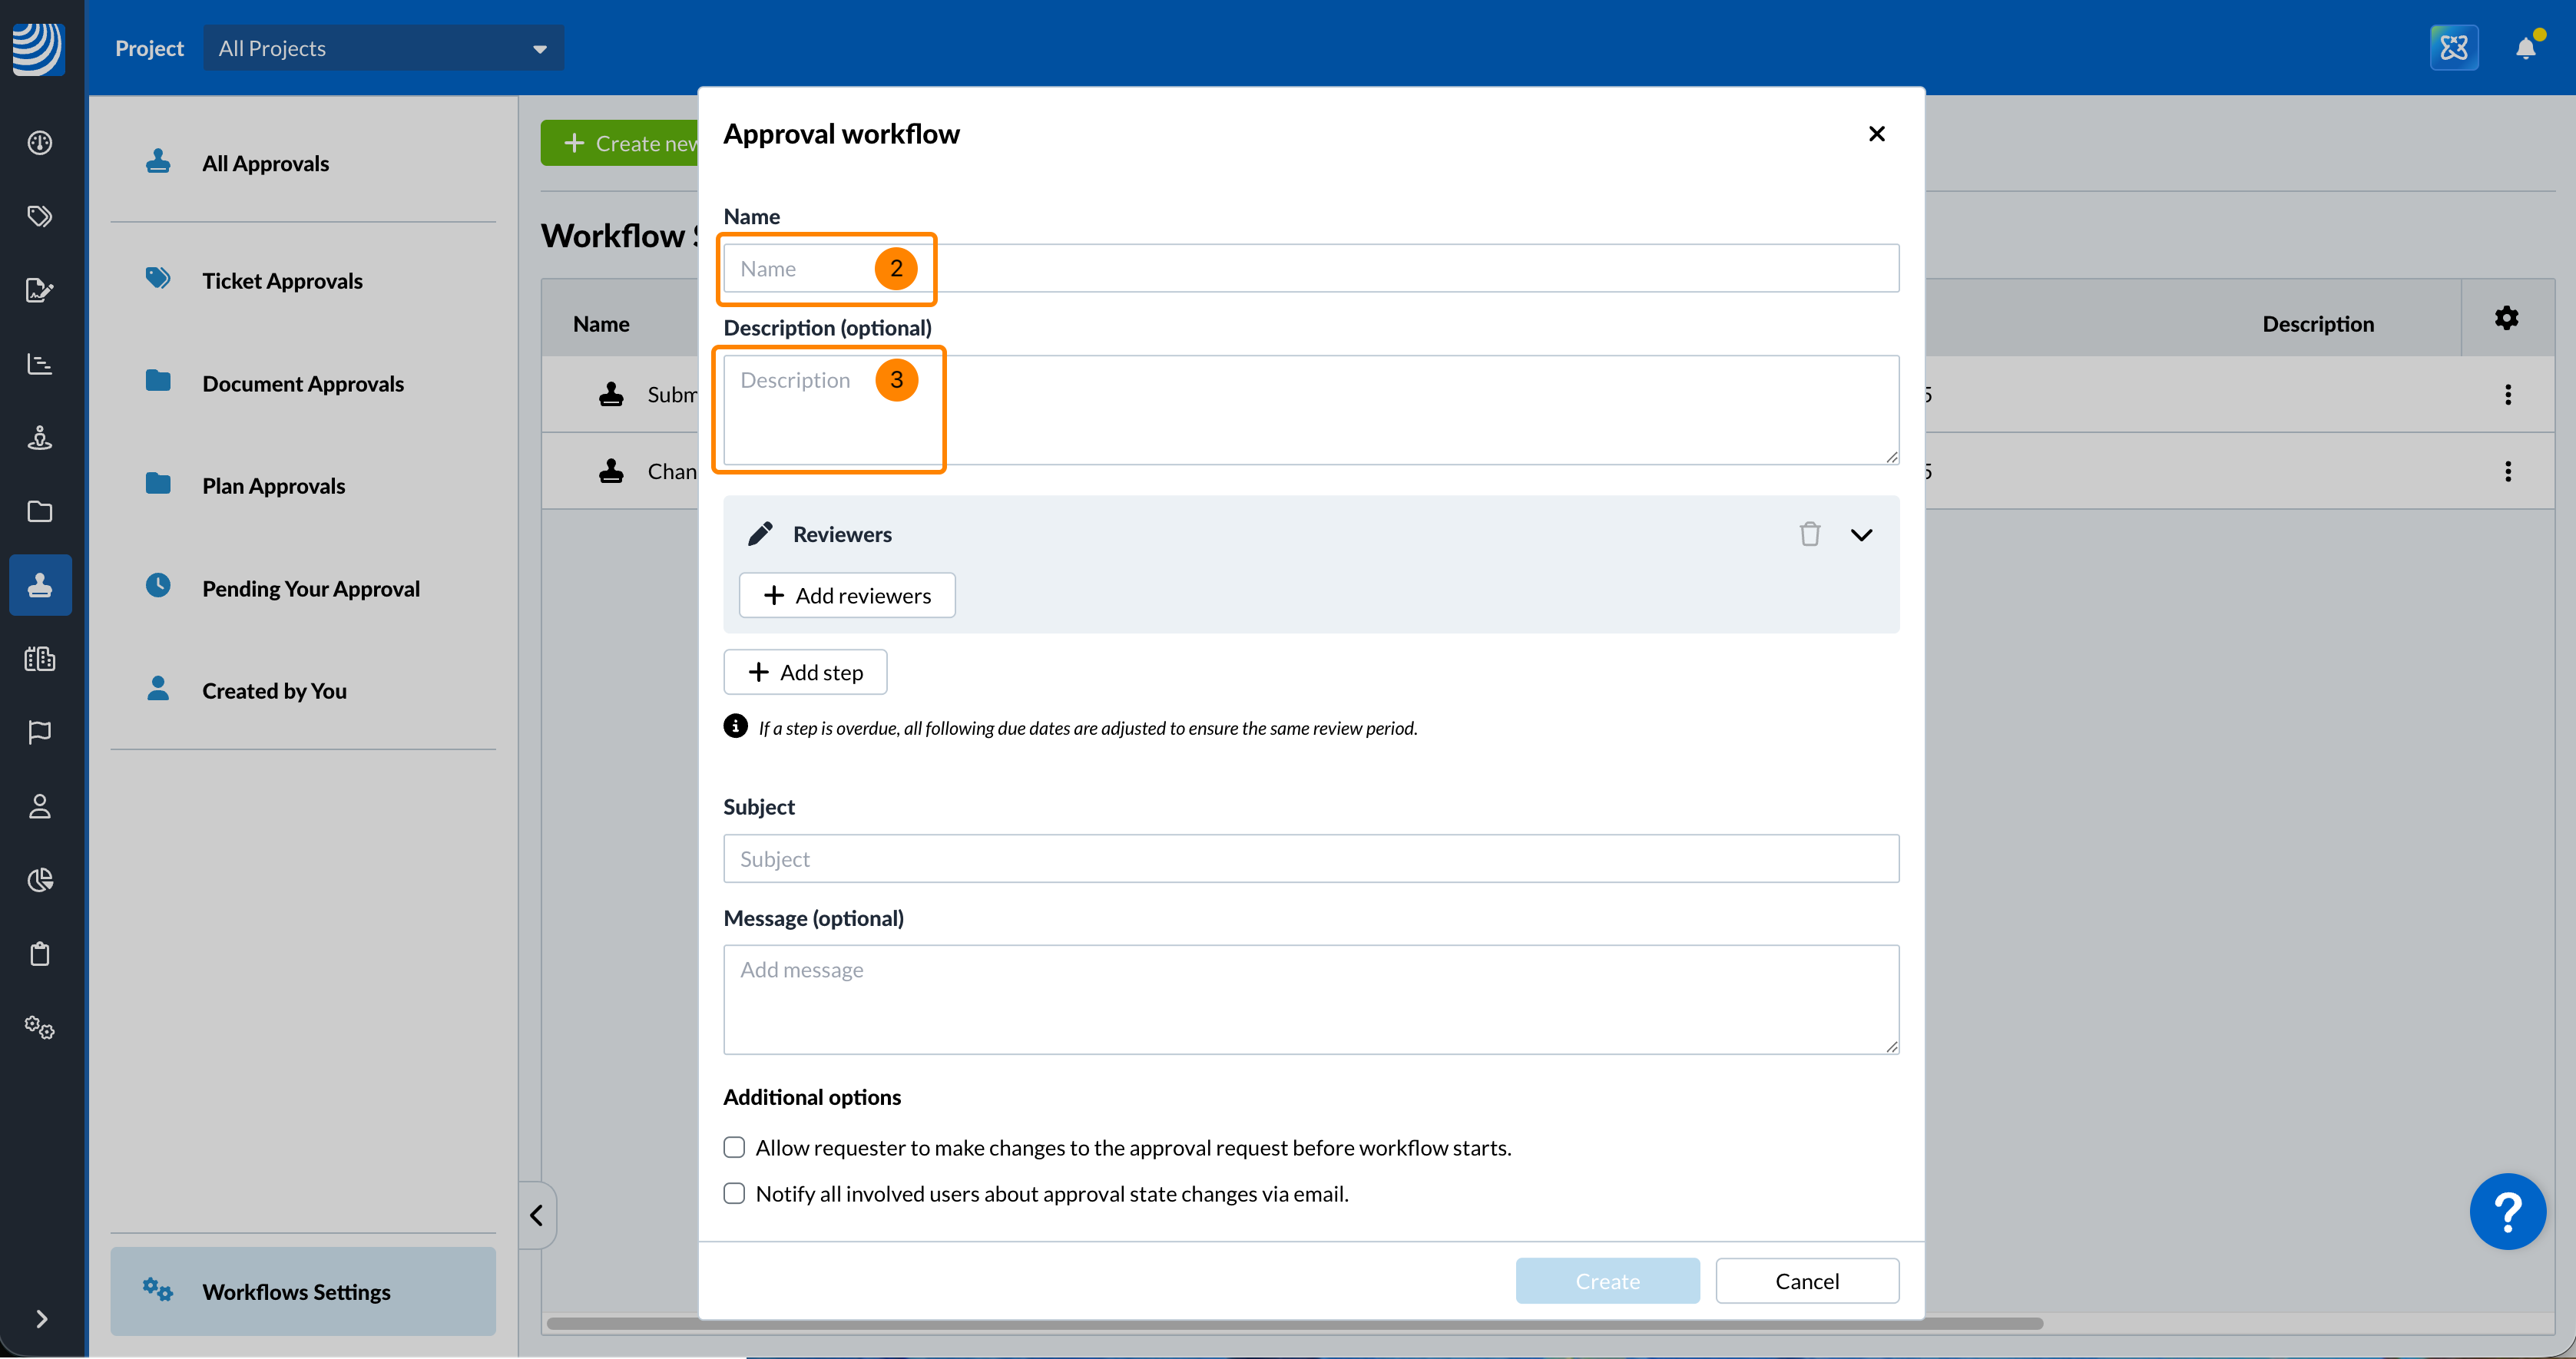The width and height of the screenshot is (2576, 1359).
Task: Click the pencil edit icon beside Reviewers
Action: pyautogui.click(x=760, y=534)
